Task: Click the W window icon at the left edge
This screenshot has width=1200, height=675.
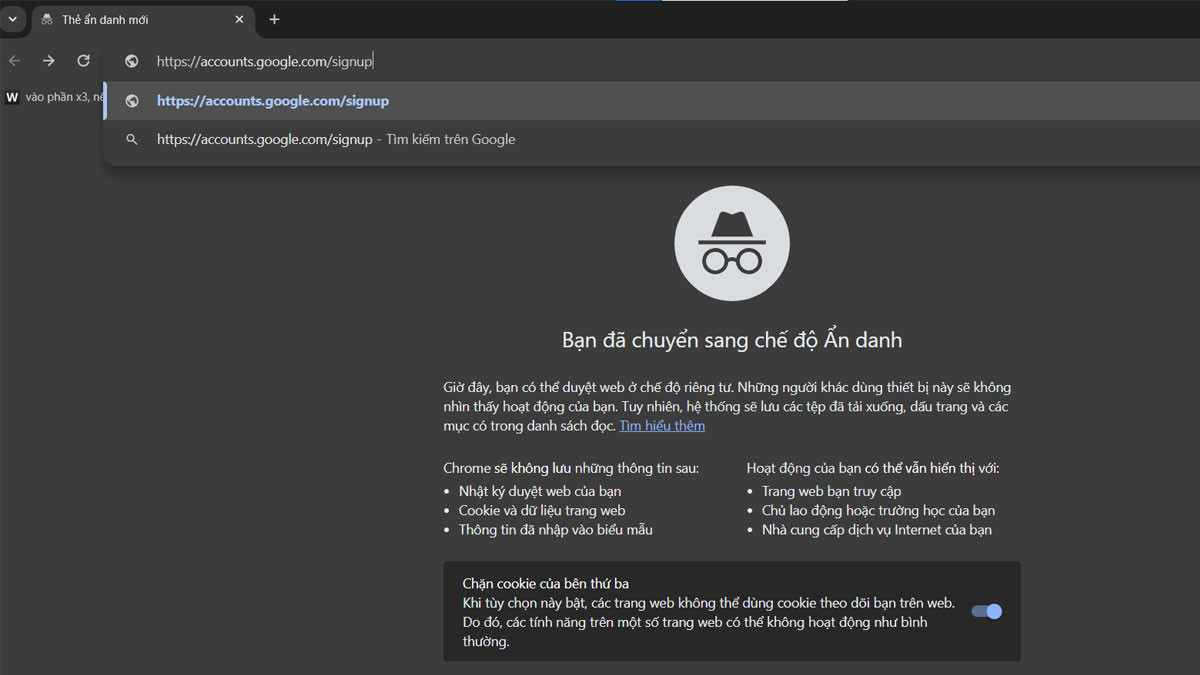Action: coord(12,97)
